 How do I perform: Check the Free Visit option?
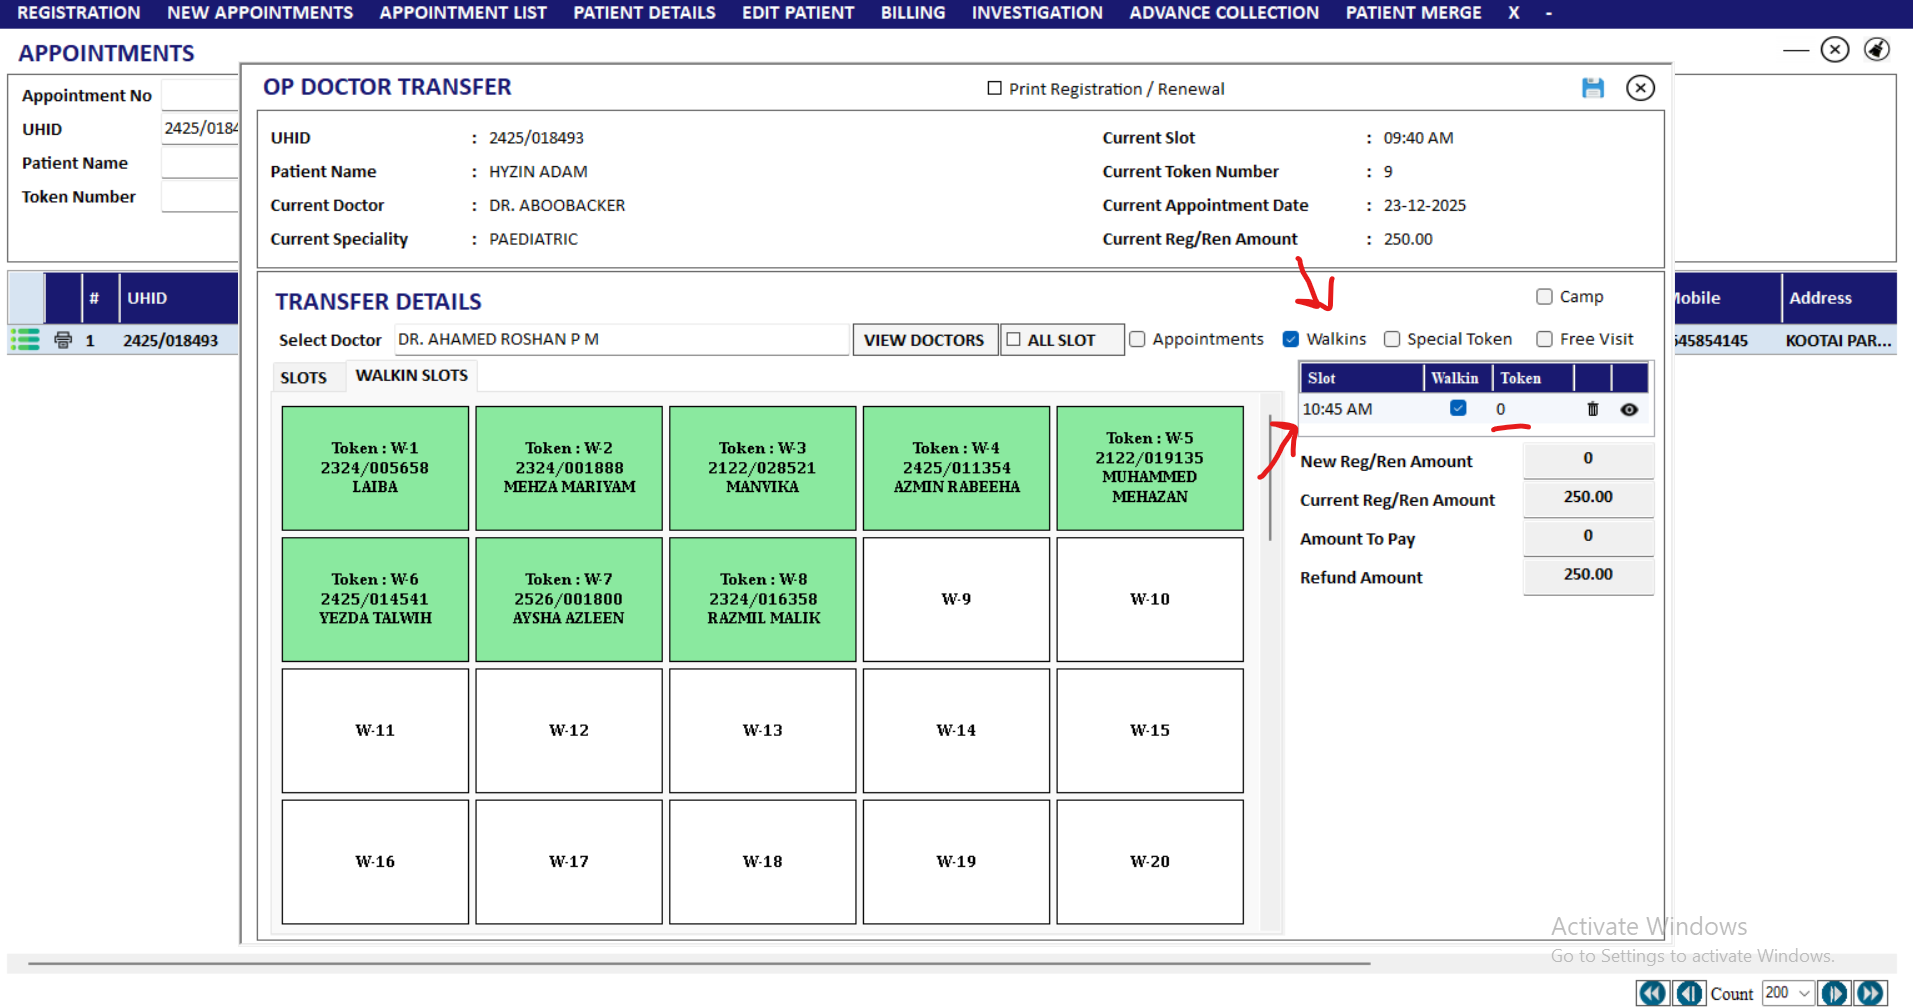click(x=1544, y=339)
